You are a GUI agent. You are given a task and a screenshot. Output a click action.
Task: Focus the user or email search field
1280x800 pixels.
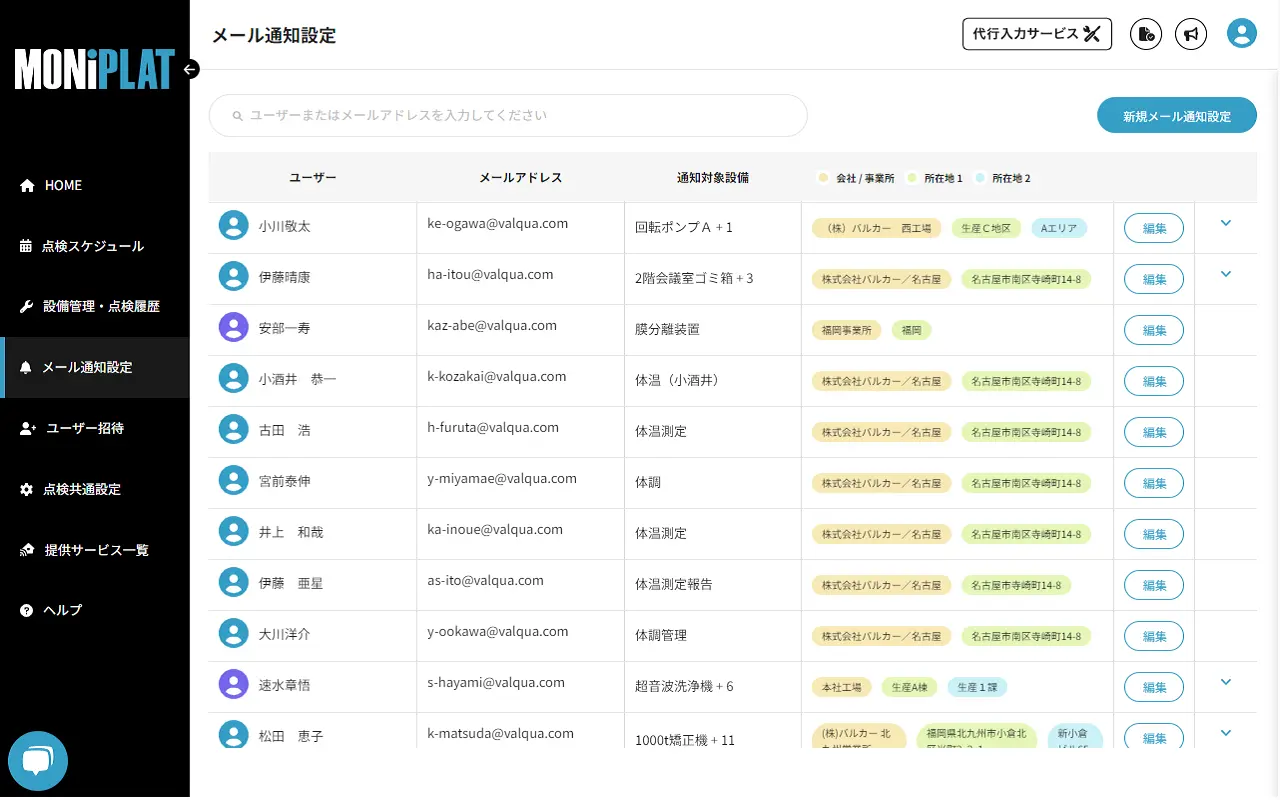coord(508,116)
